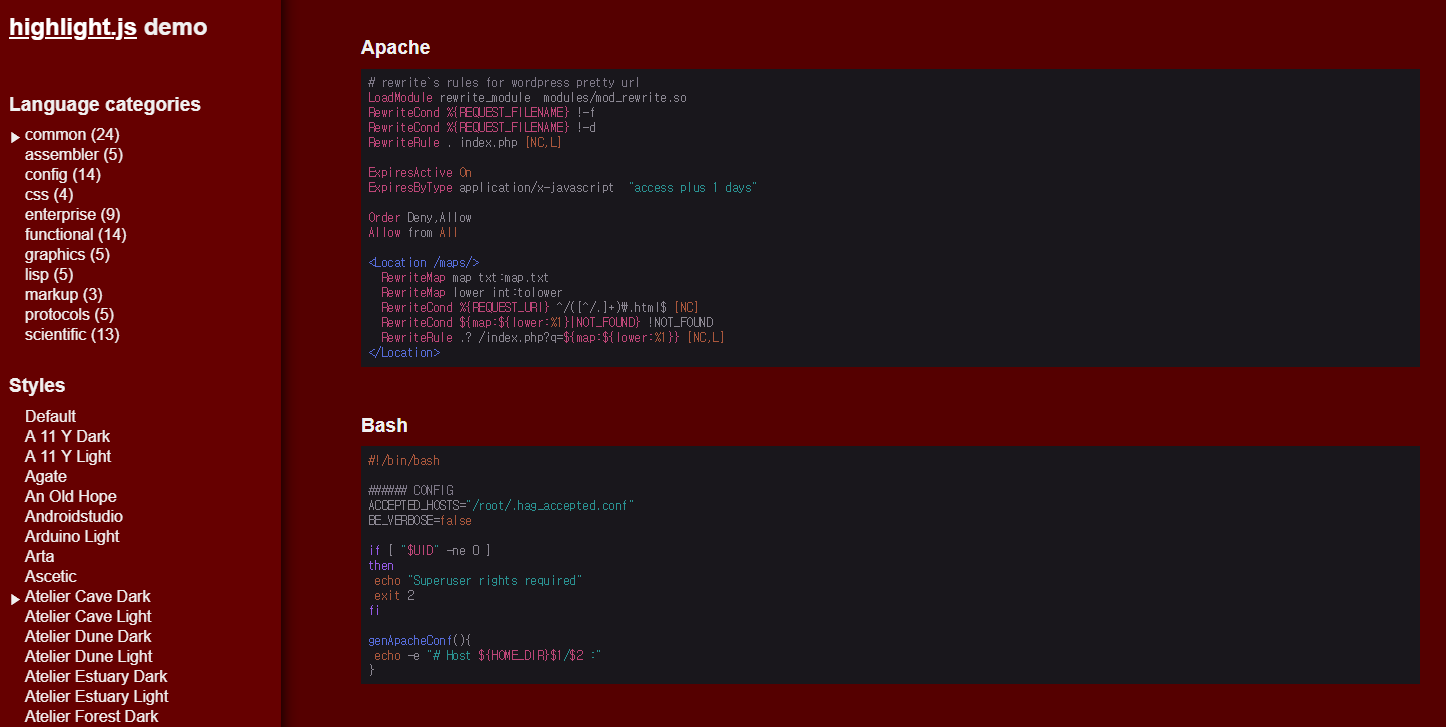Select the scientific (13) category
Viewport: 1446px width, 727px height.
[72, 334]
